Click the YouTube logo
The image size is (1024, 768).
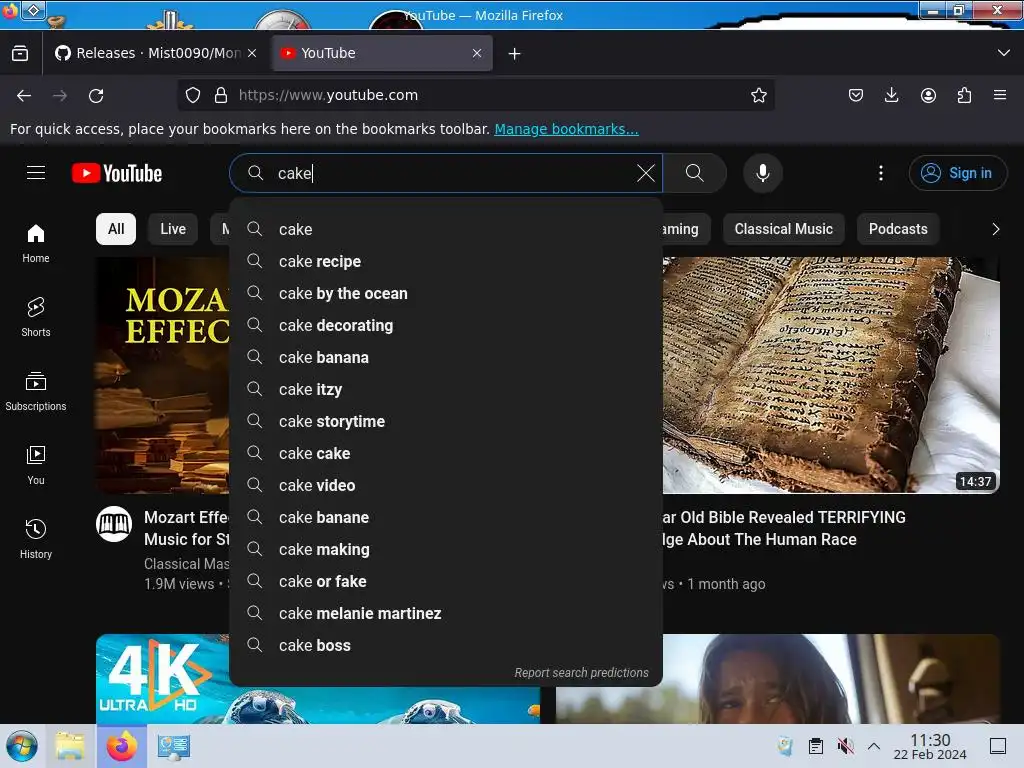click(x=117, y=173)
